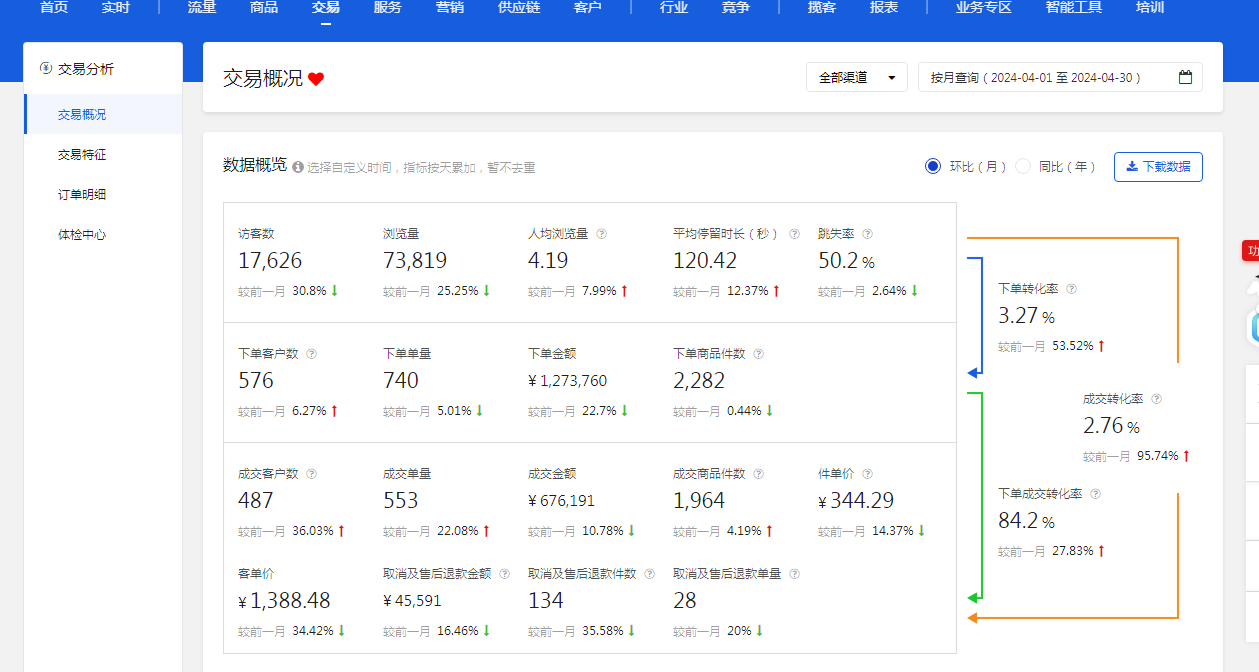Click the red heart favorite icon beside 交易概况
Image resolution: width=1259 pixels, height=672 pixels.
[x=316, y=79]
